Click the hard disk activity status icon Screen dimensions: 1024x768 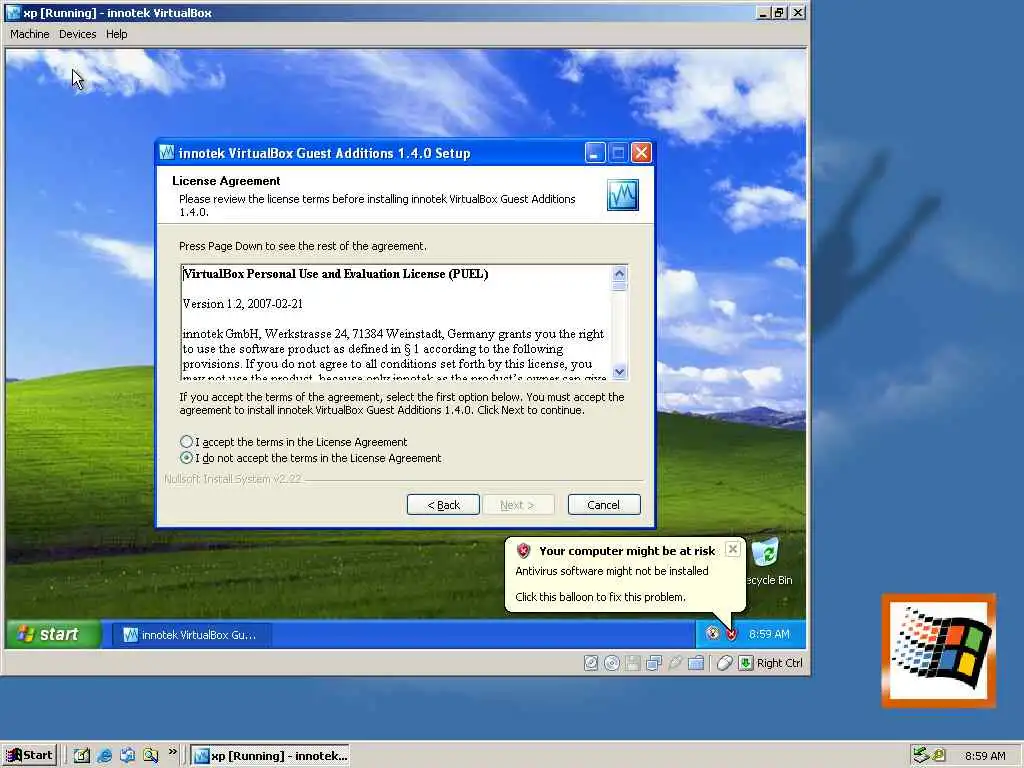pyautogui.click(x=590, y=663)
